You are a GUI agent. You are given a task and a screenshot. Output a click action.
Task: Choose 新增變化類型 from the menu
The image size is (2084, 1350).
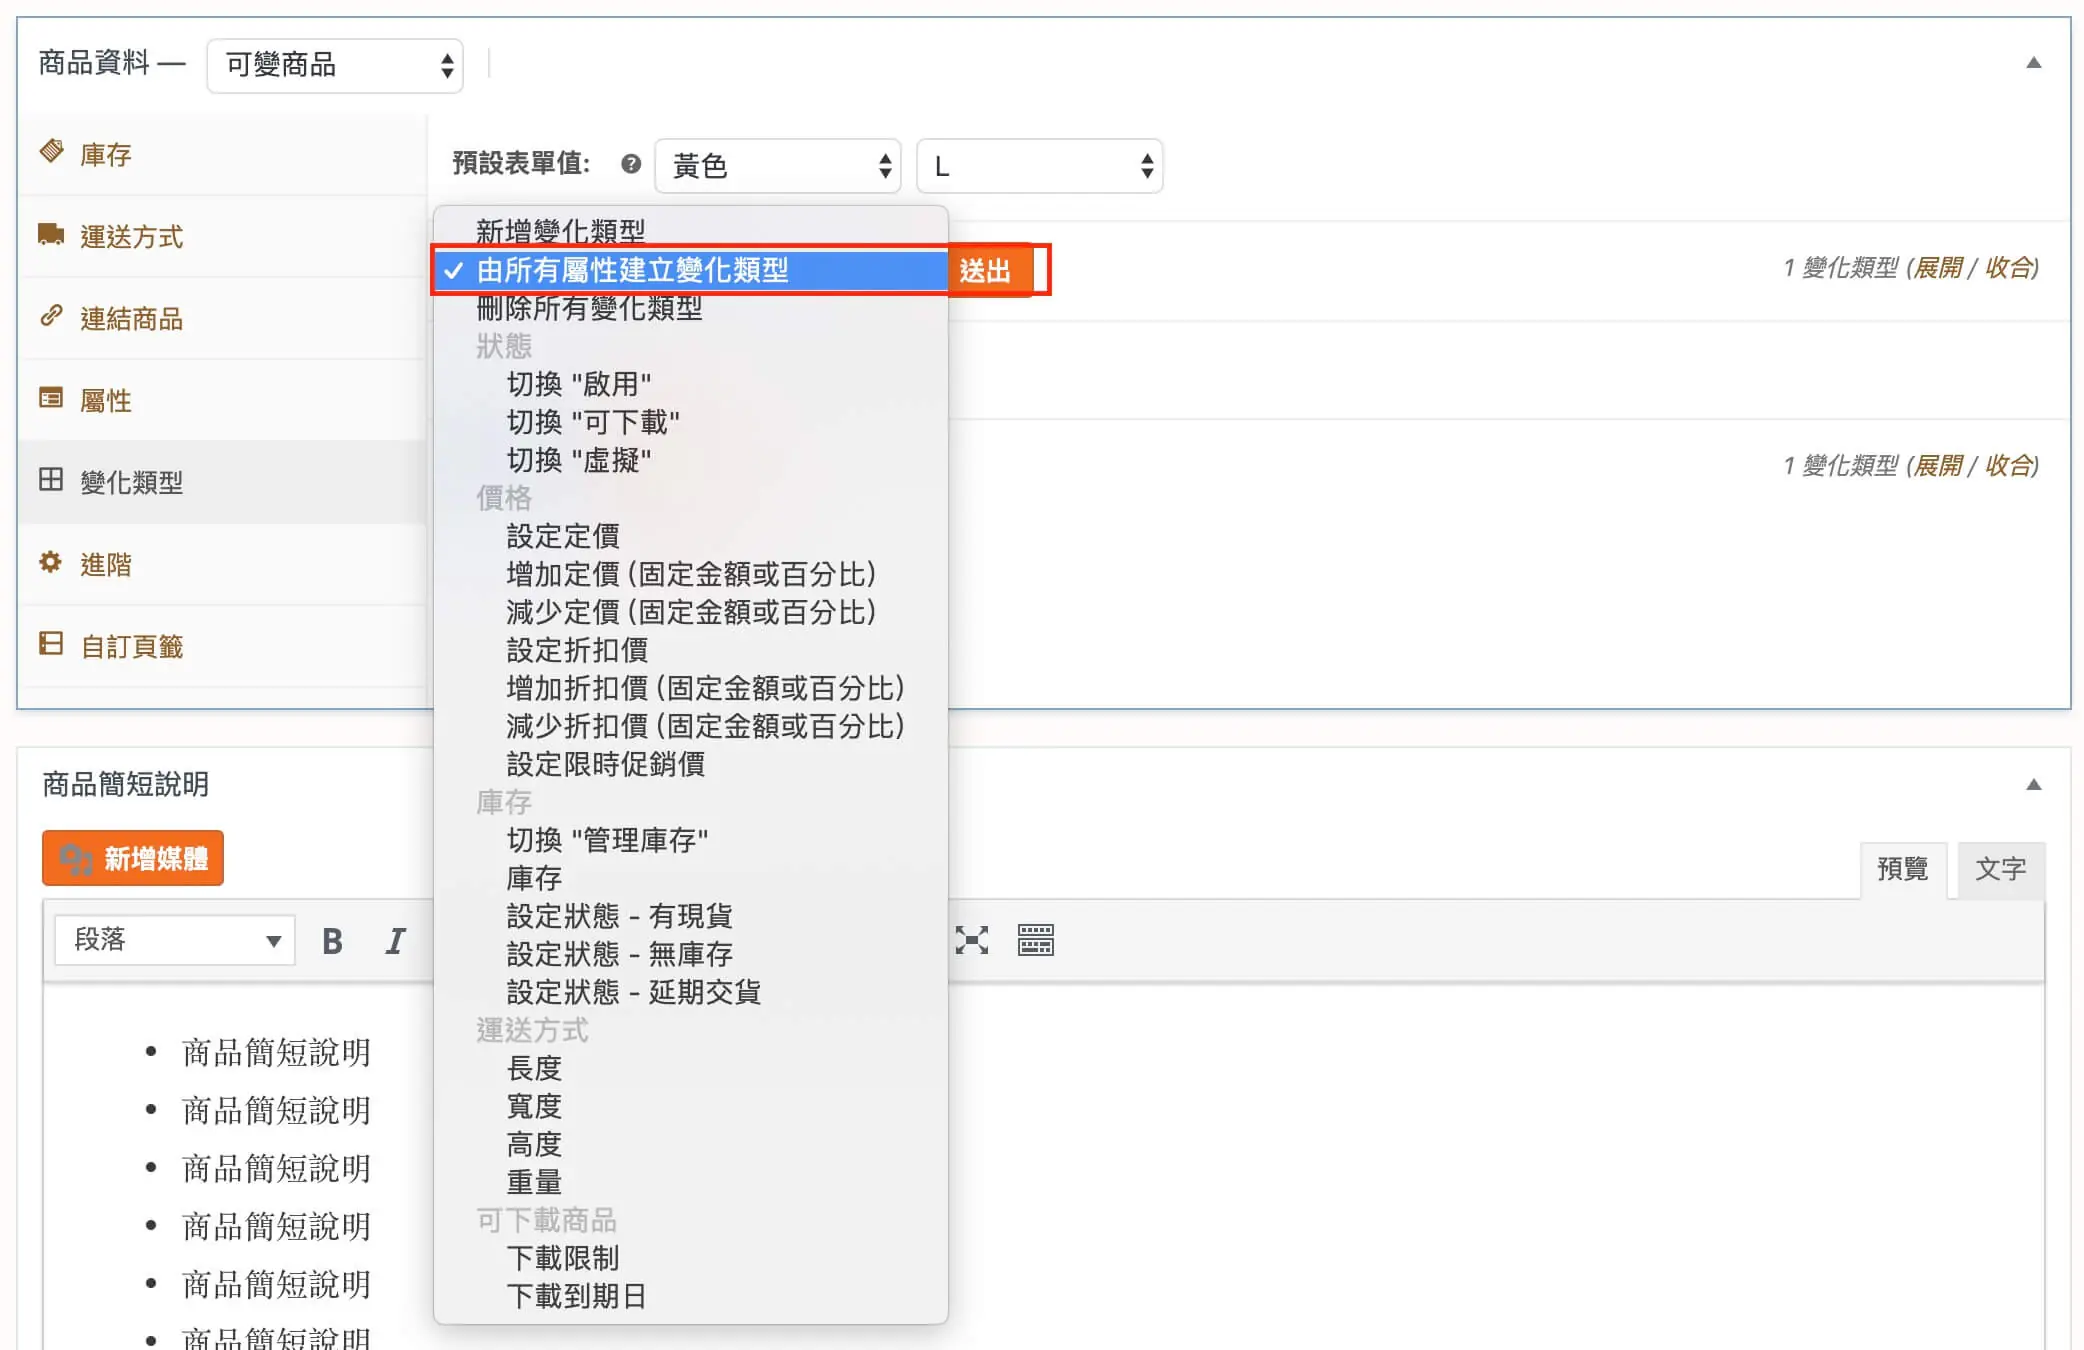(x=690, y=231)
